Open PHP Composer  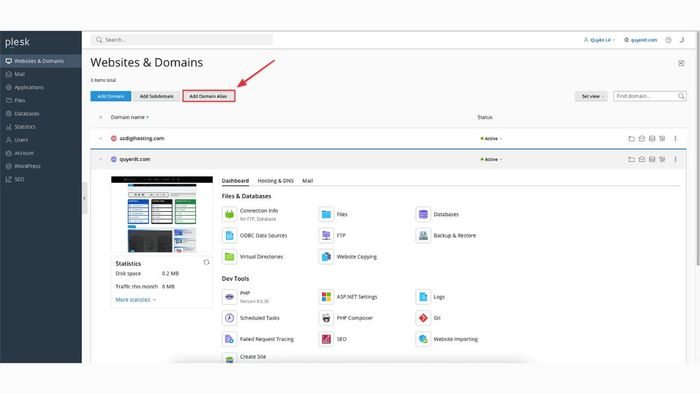(346, 318)
